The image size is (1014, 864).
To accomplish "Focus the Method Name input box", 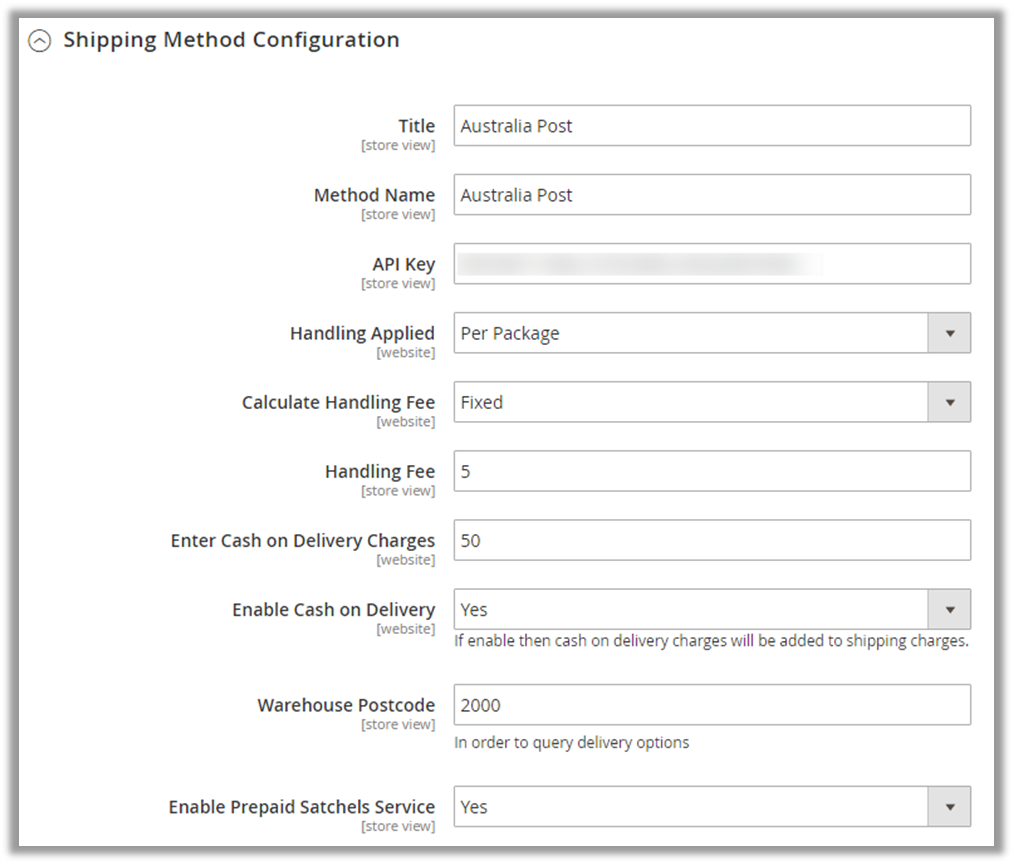I will [711, 195].
